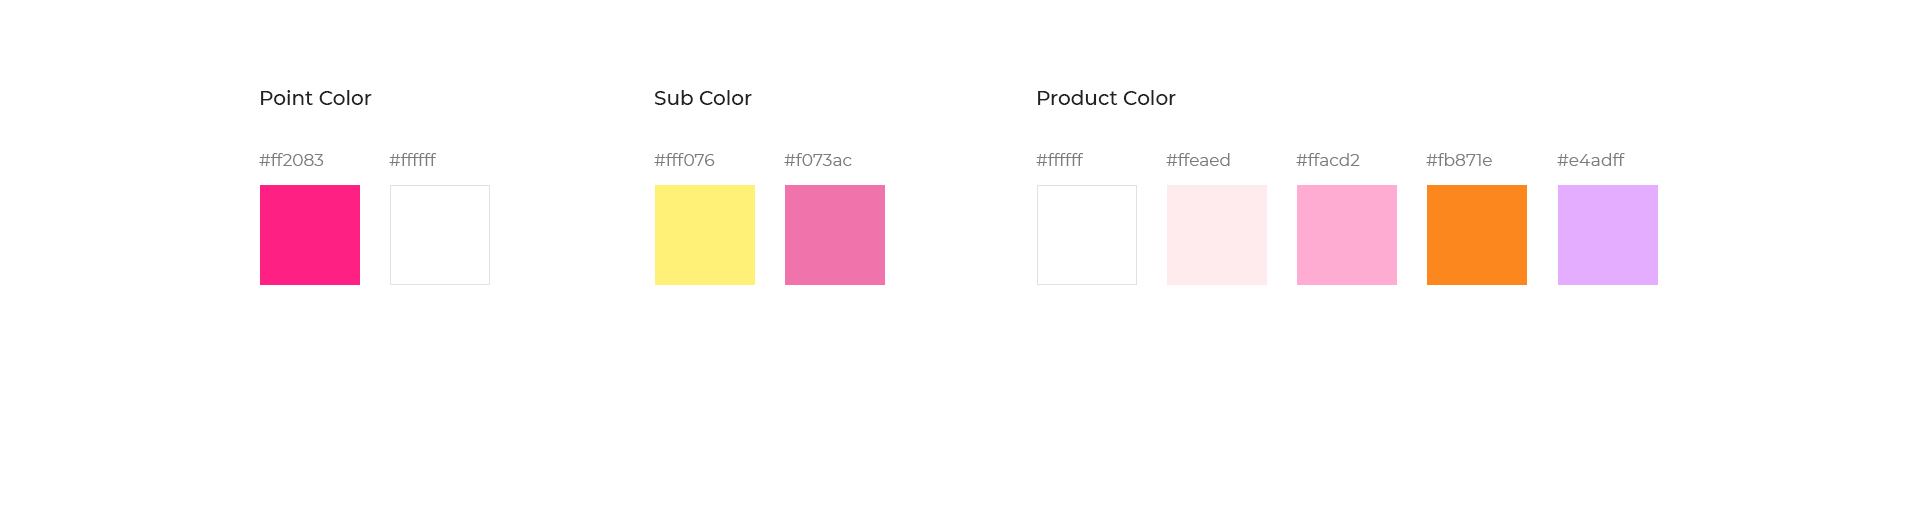The image size is (1920, 515).
Task: Click the hot pink #ff2083 swatch
Action: click(x=310, y=235)
